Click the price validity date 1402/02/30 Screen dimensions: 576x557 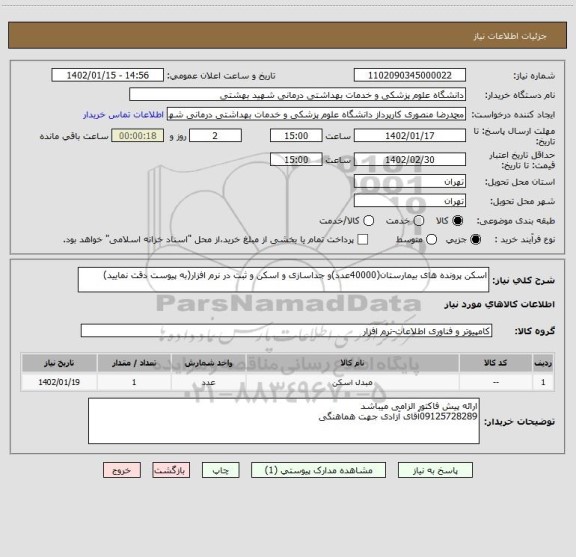410,159
